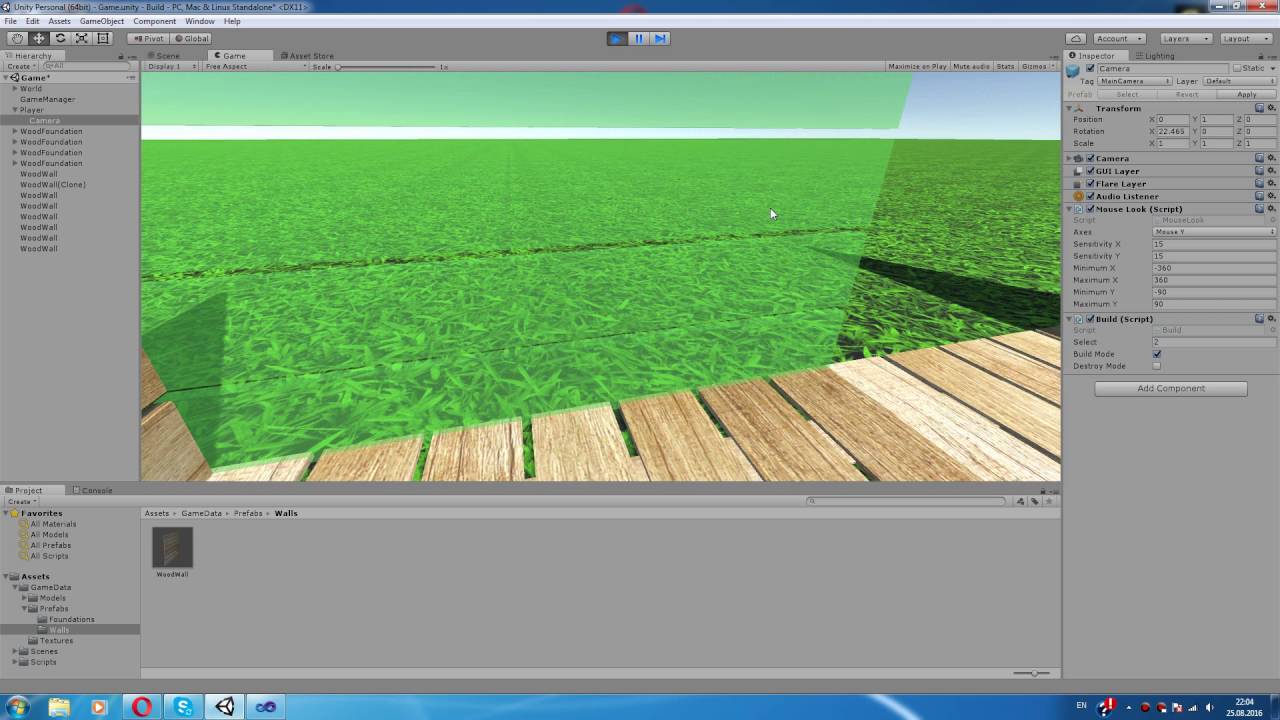
Task: Expand the World object in Hierarchy
Action: pos(15,88)
